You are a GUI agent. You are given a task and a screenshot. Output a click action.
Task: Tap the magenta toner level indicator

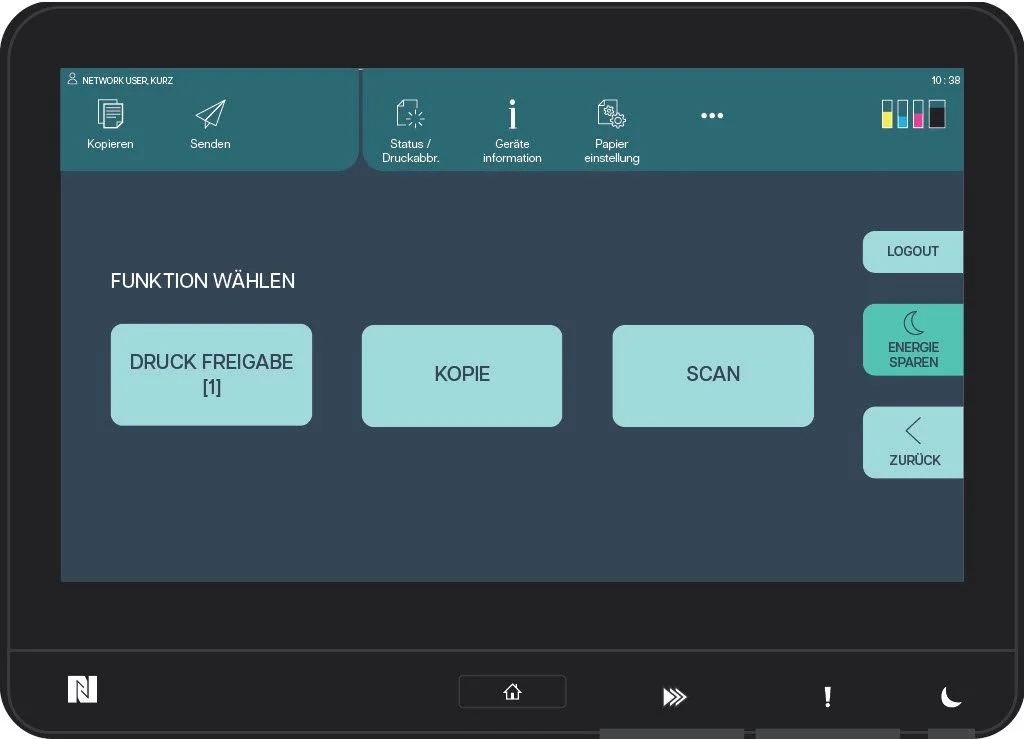click(918, 114)
